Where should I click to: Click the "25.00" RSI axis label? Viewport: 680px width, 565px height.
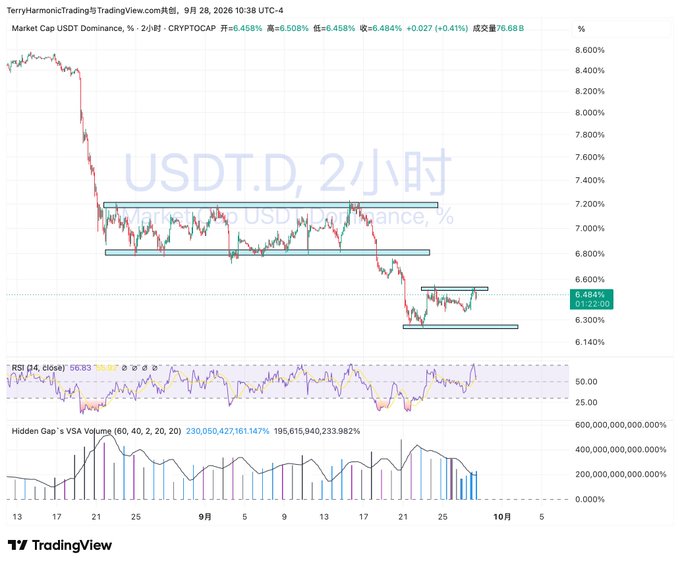point(586,403)
